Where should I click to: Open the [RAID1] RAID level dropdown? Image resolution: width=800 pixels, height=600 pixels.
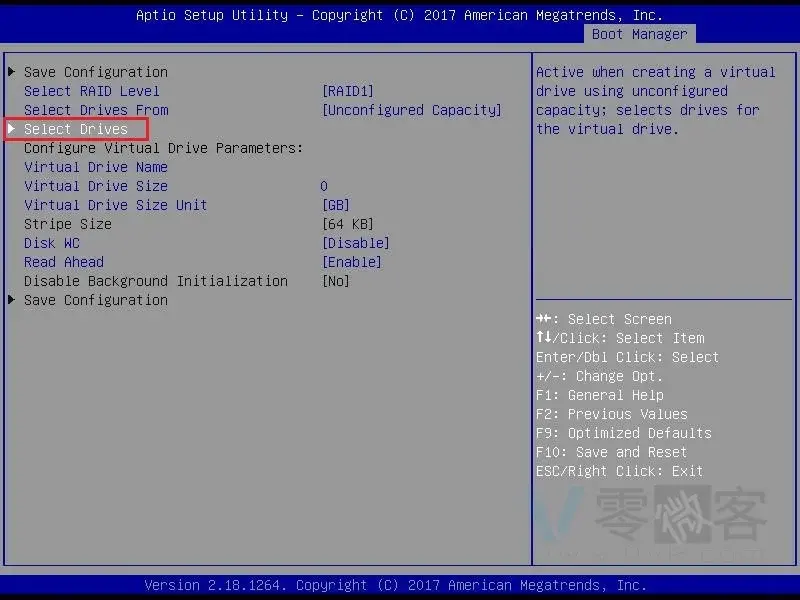[x=347, y=91]
